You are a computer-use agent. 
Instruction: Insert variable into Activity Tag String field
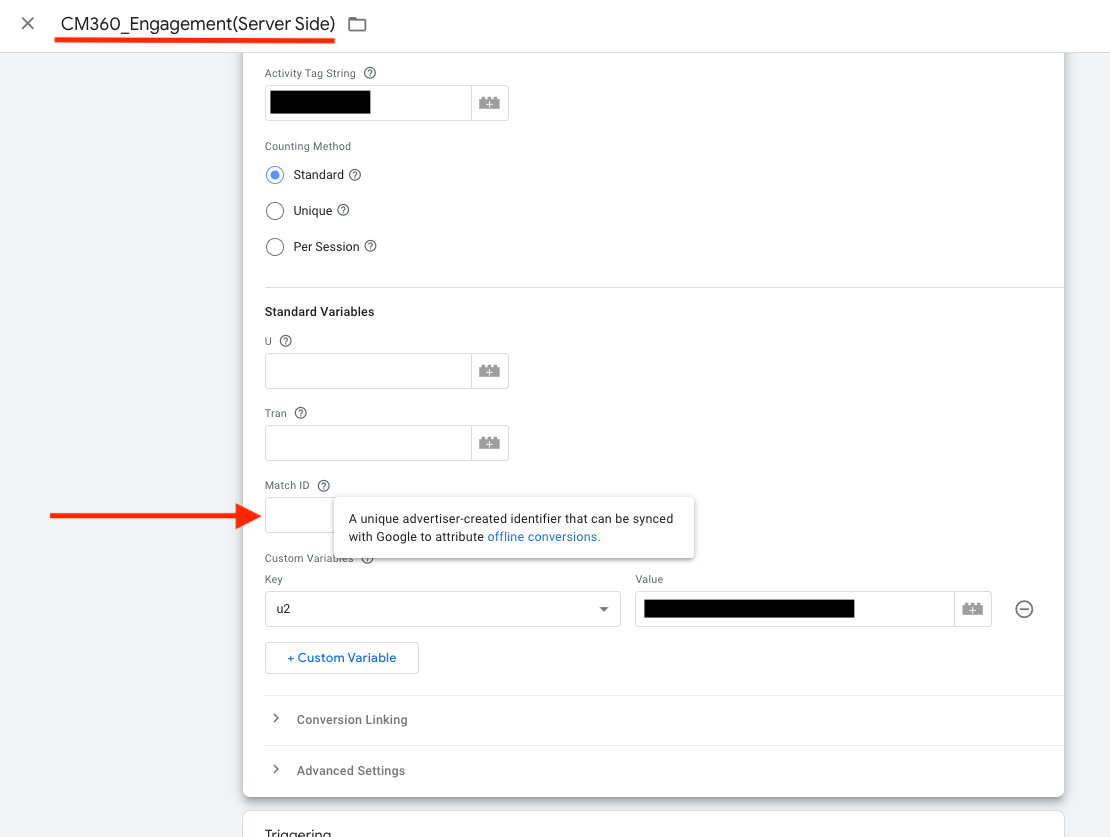[x=489, y=103]
